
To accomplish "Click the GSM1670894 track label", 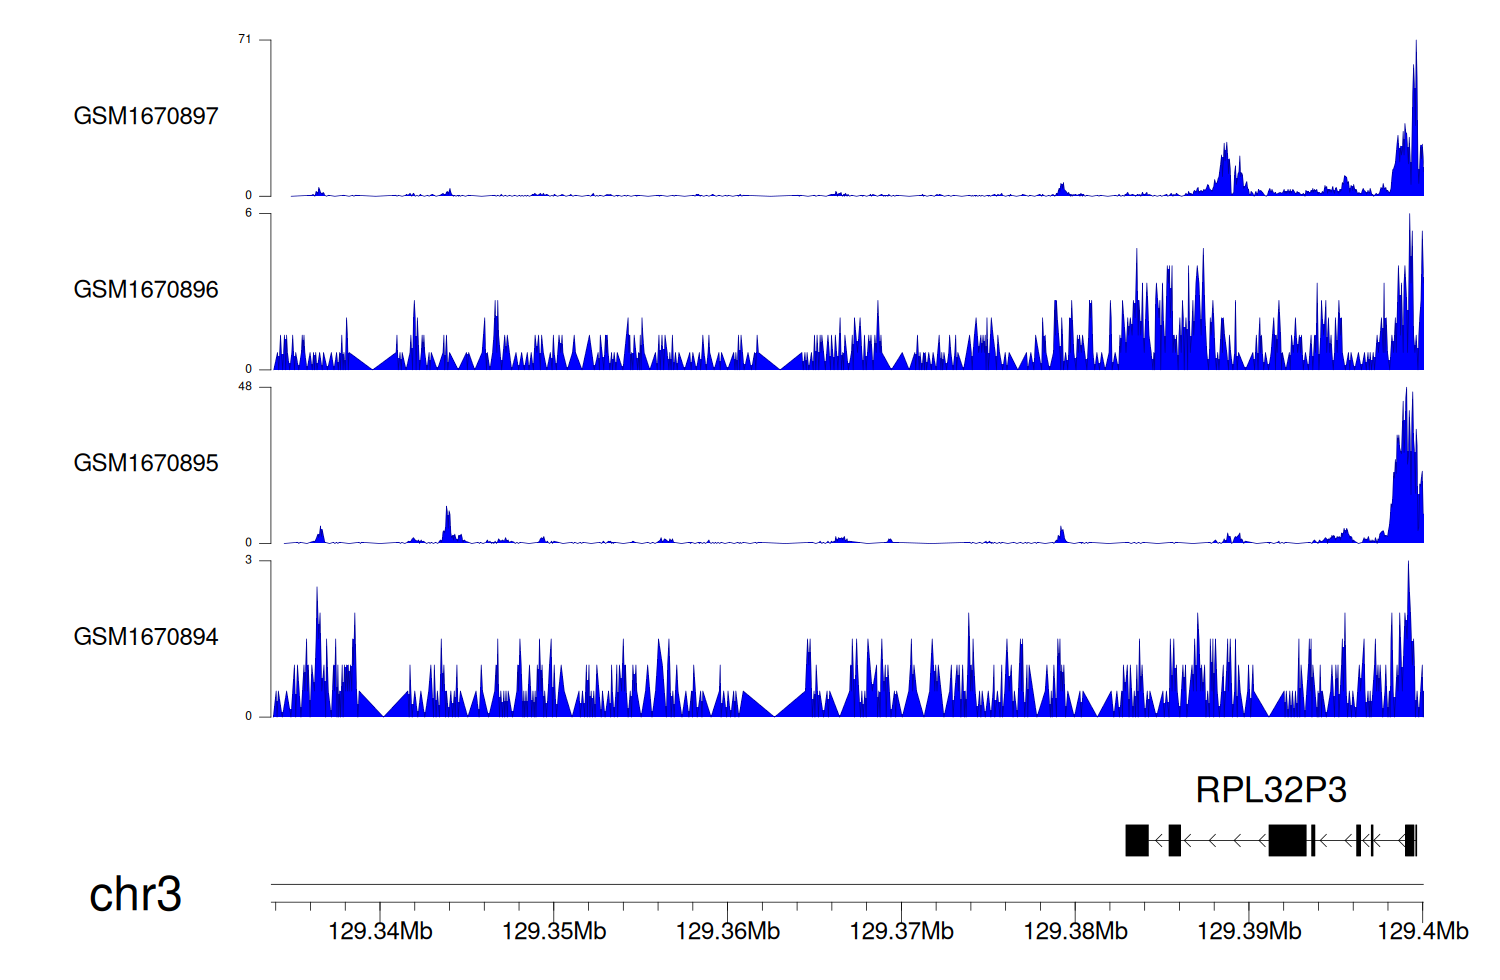I will (146, 637).
